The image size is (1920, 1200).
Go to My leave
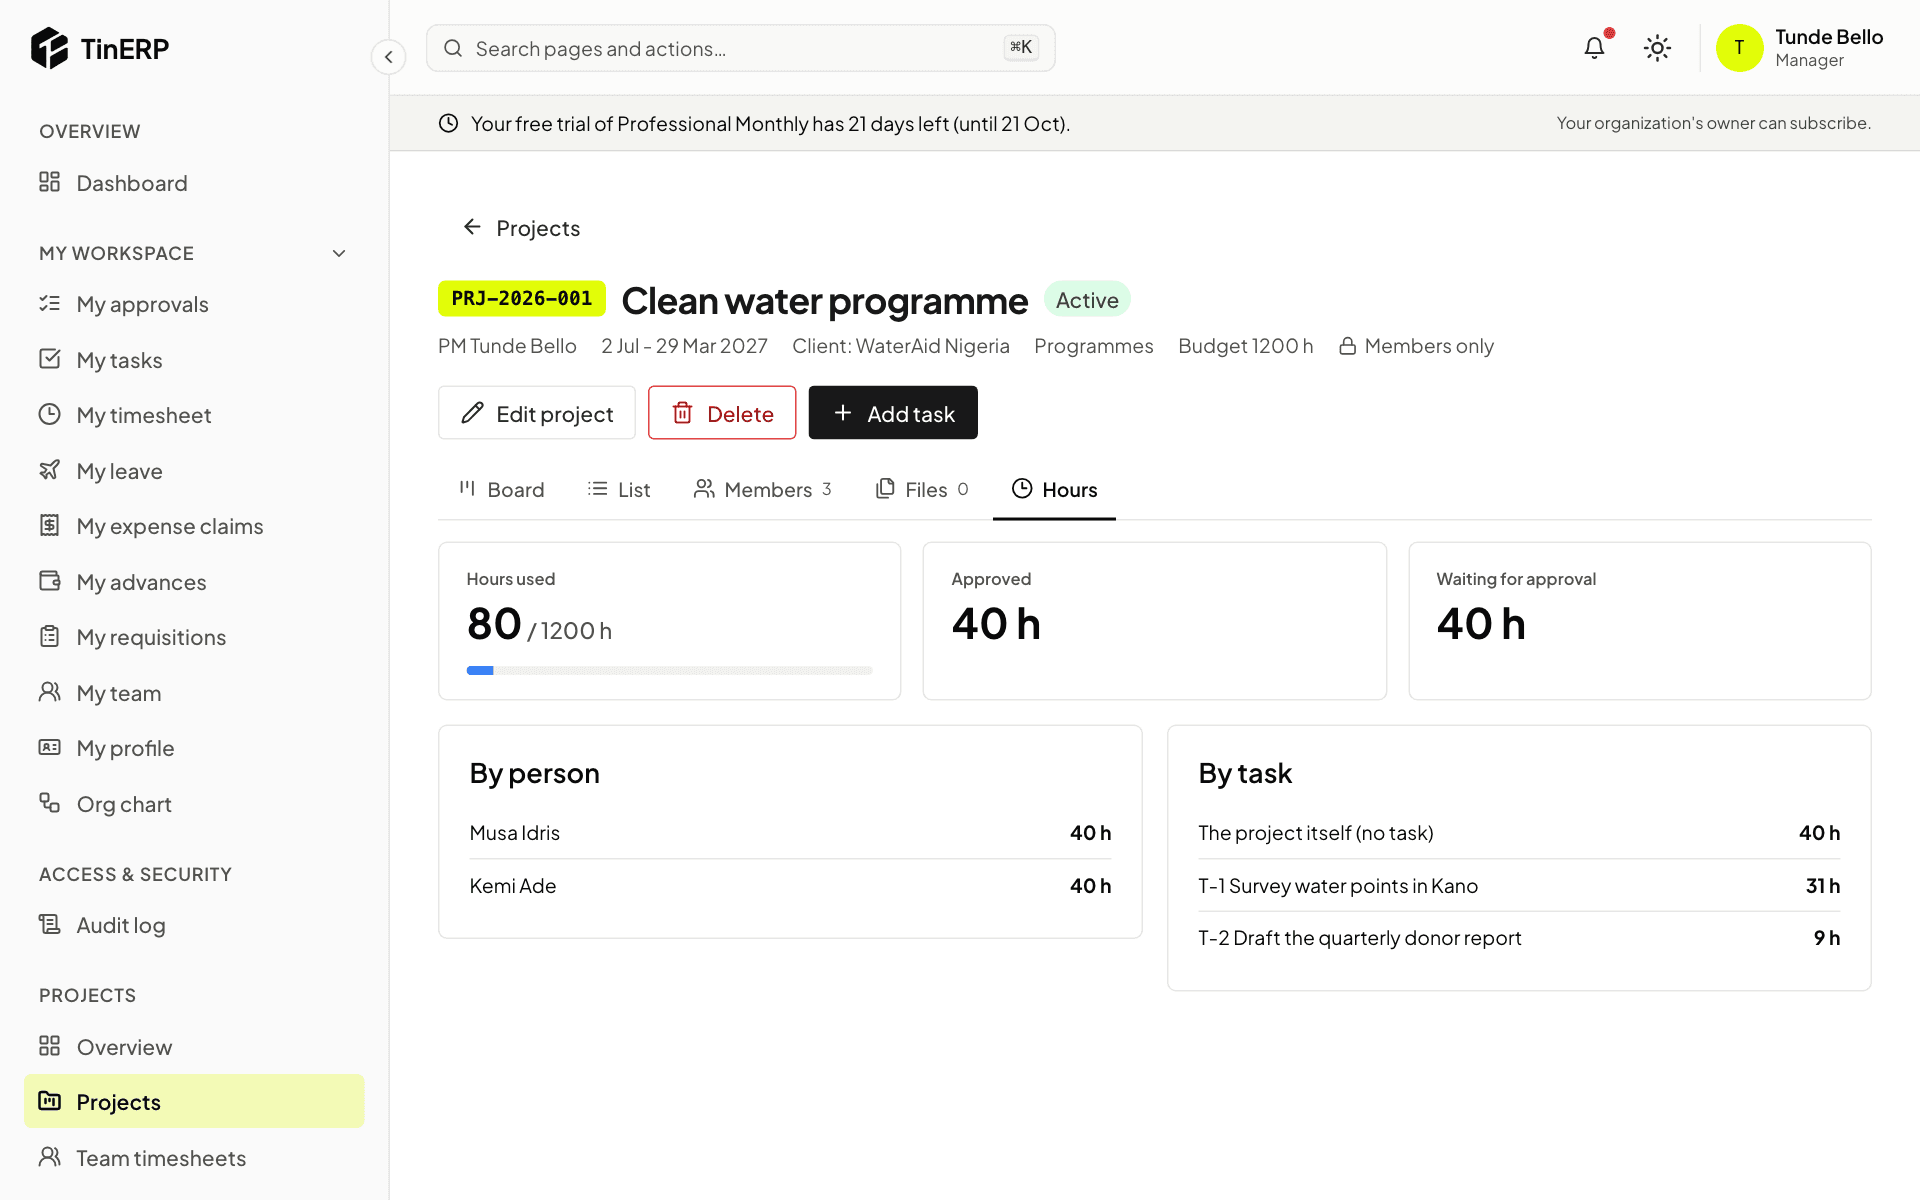pyautogui.click(x=194, y=471)
